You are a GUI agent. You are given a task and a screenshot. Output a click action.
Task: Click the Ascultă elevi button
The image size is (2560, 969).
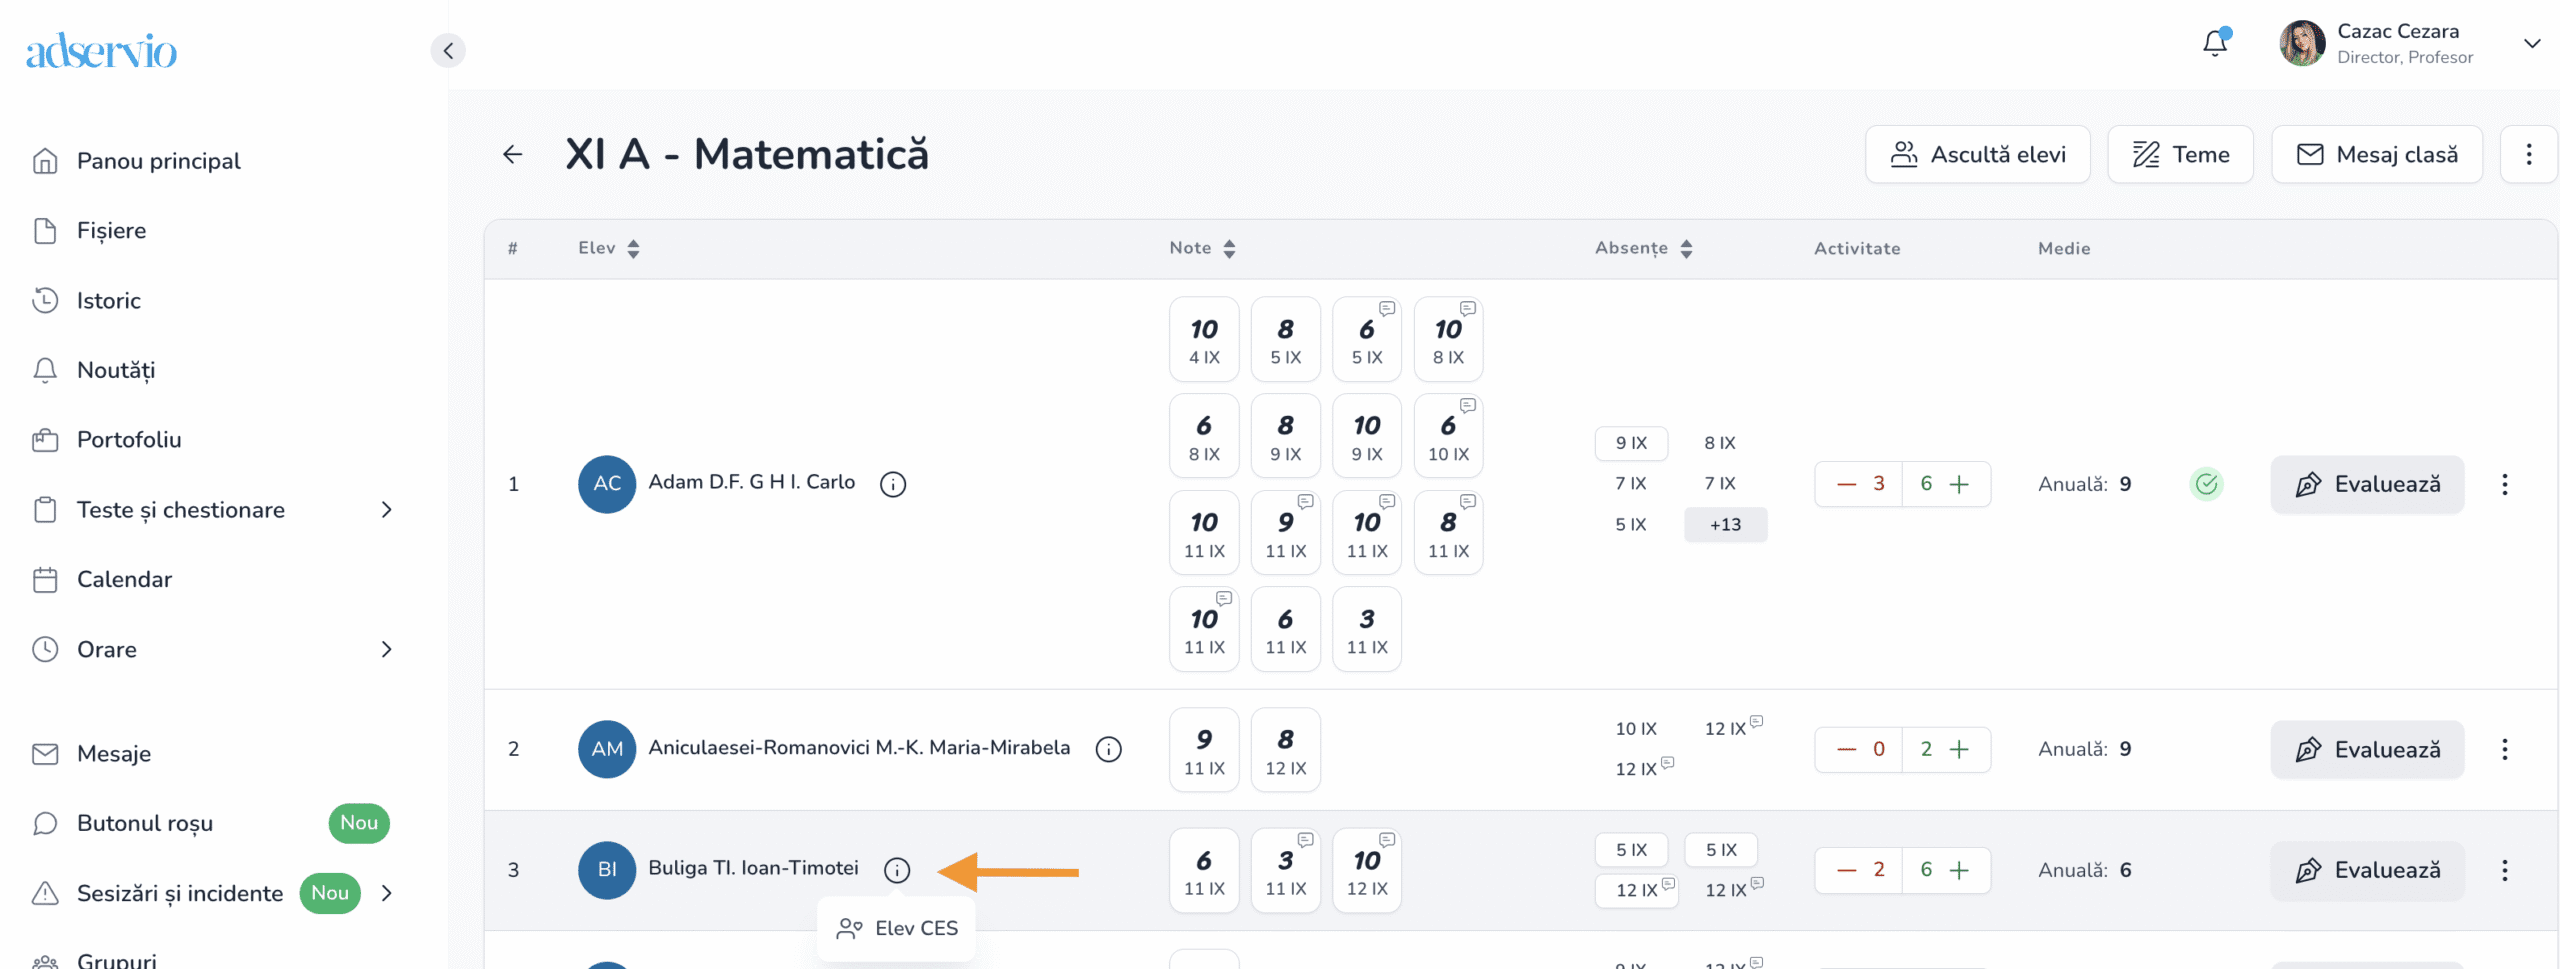1977,154
